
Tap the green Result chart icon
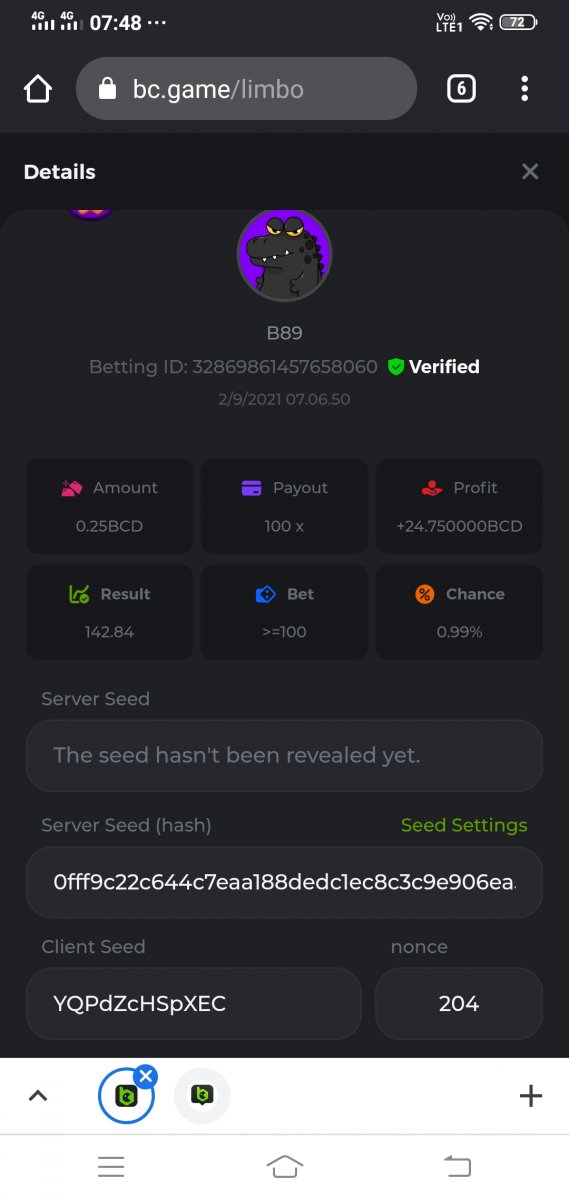pyautogui.click(x=79, y=594)
